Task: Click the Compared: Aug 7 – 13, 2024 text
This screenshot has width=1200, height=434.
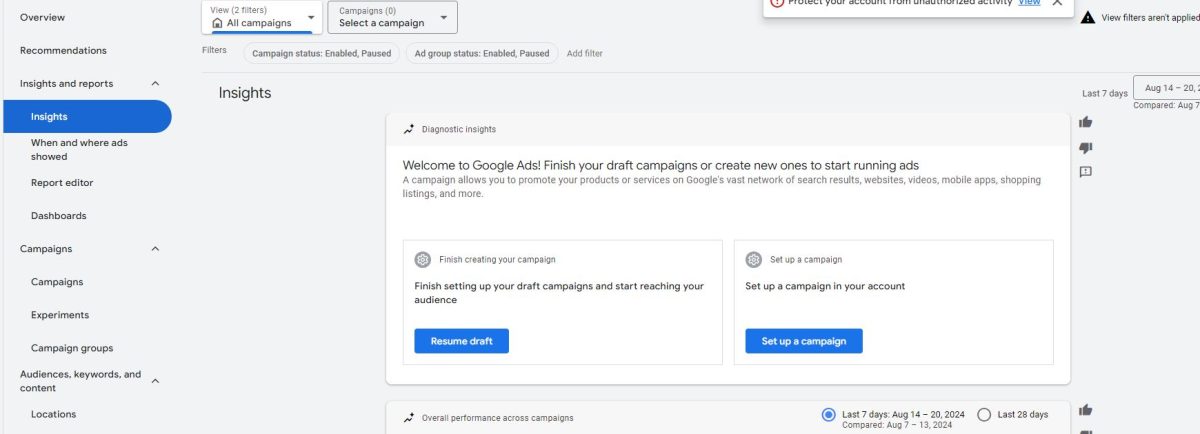Action: pyautogui.click(x=897, y=425)
